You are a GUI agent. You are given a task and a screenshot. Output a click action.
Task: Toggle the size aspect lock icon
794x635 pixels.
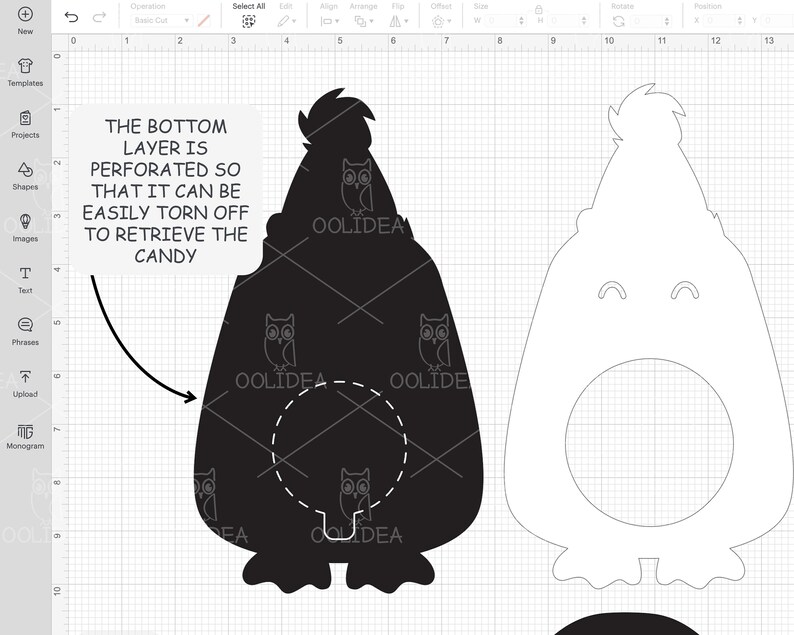538,9
